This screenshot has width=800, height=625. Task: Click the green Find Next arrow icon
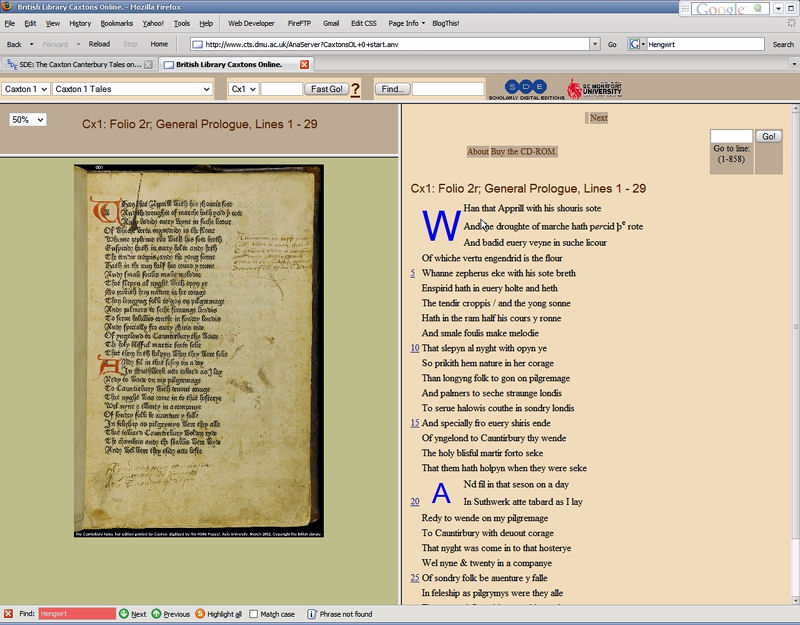(124, 614)
